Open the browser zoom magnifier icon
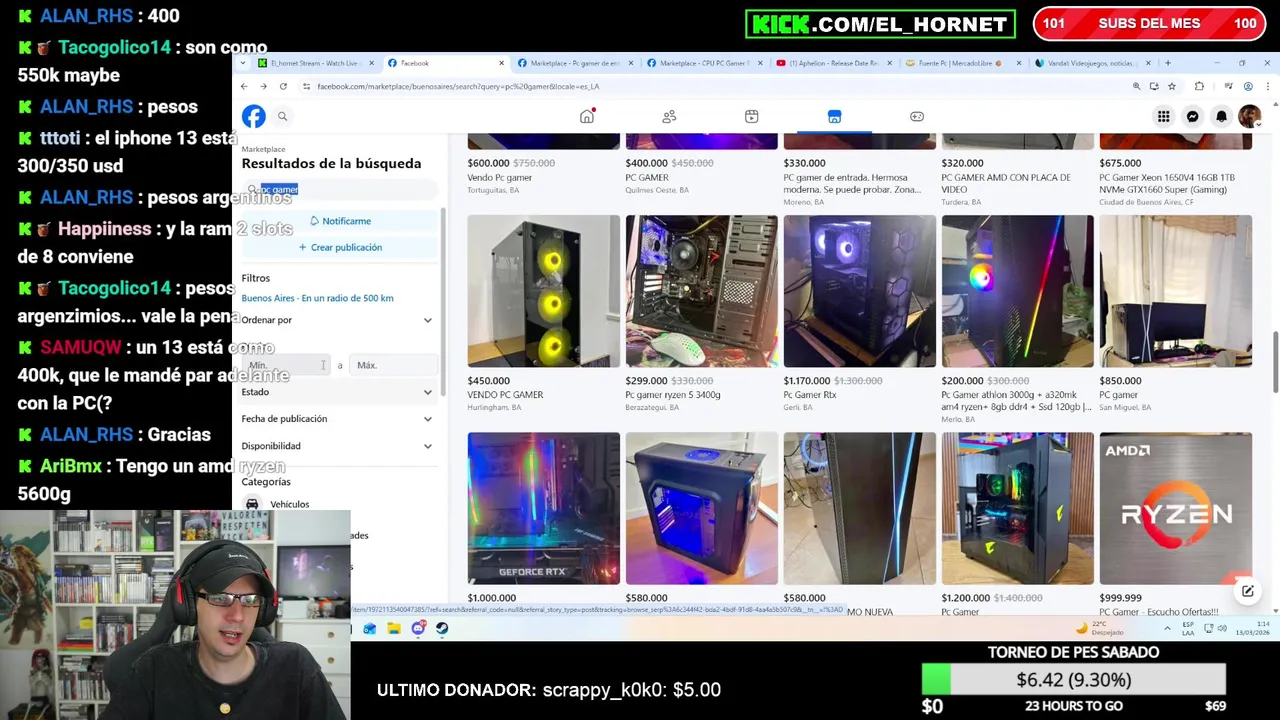 1136,87
